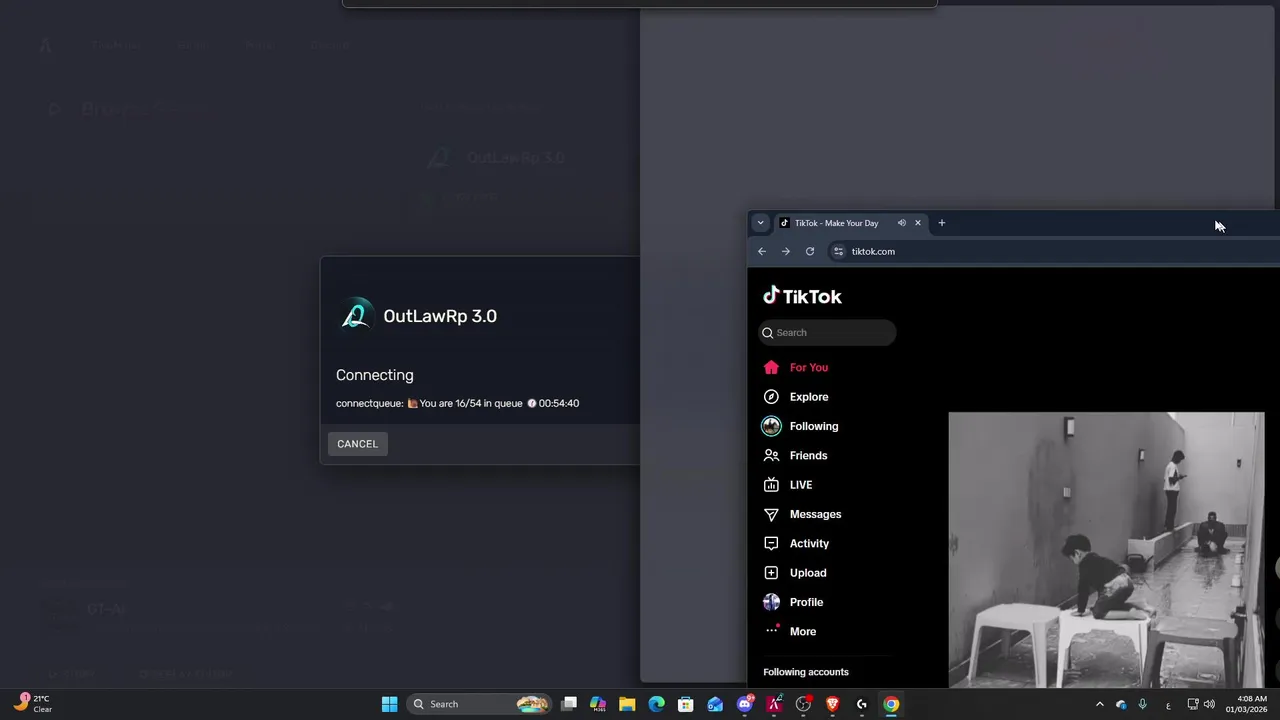Viewport: 1280px width, 720px height.
Task: Go forward in the browser
Action: point(786,251)
